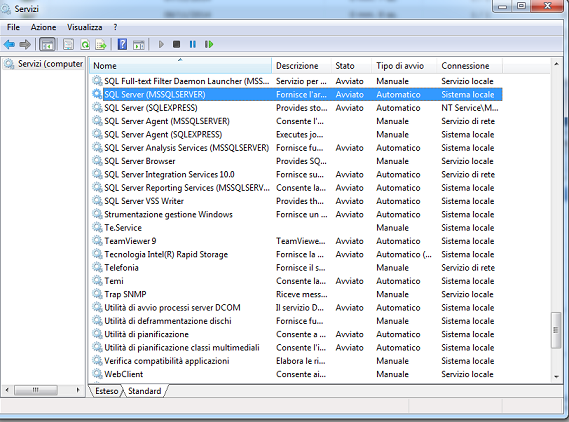569x422 pixels.
Task: Click the vertical scrollbar thumb
Action: coord(556,330)
